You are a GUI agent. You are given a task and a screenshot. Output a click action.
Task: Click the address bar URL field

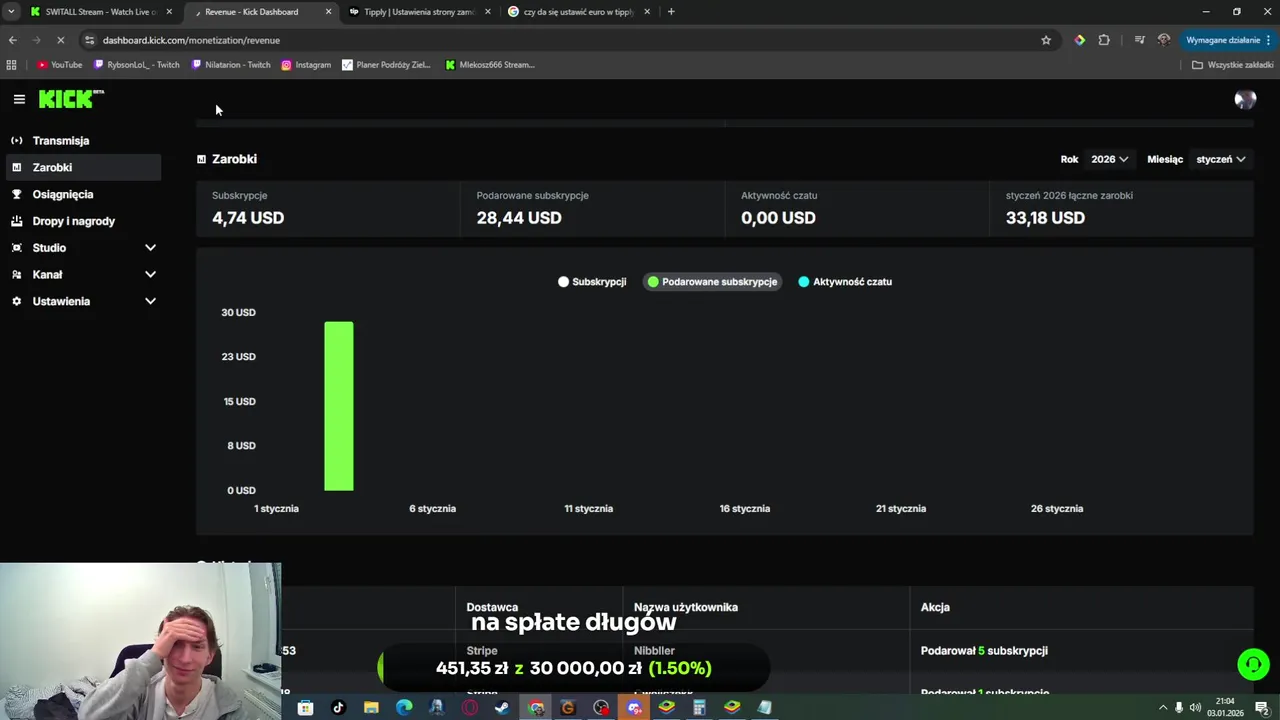560,40
